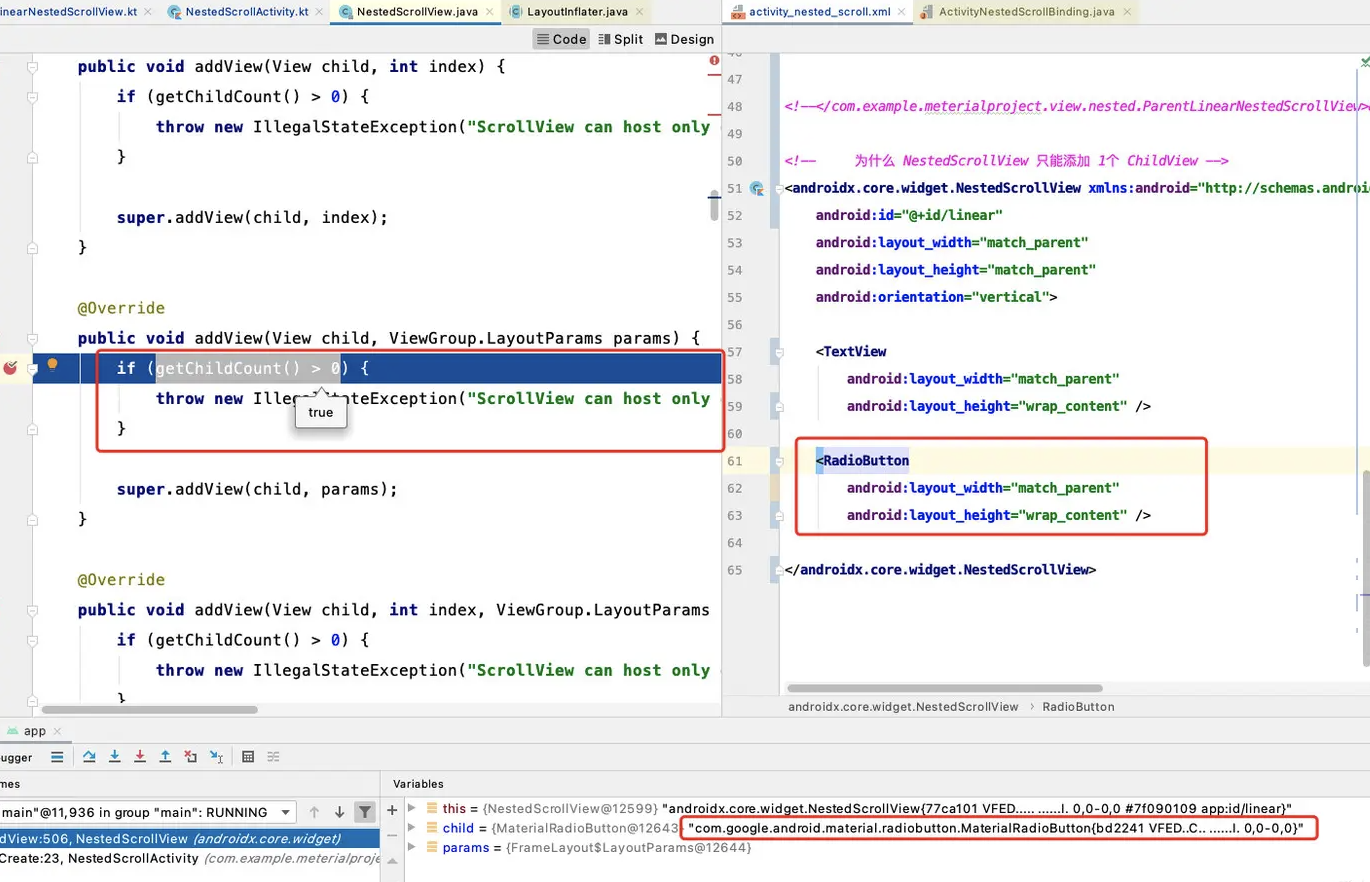Click the XML editor horizontal scrollbar
This screenshot has height=882, width=1370.
coord(945,689)
